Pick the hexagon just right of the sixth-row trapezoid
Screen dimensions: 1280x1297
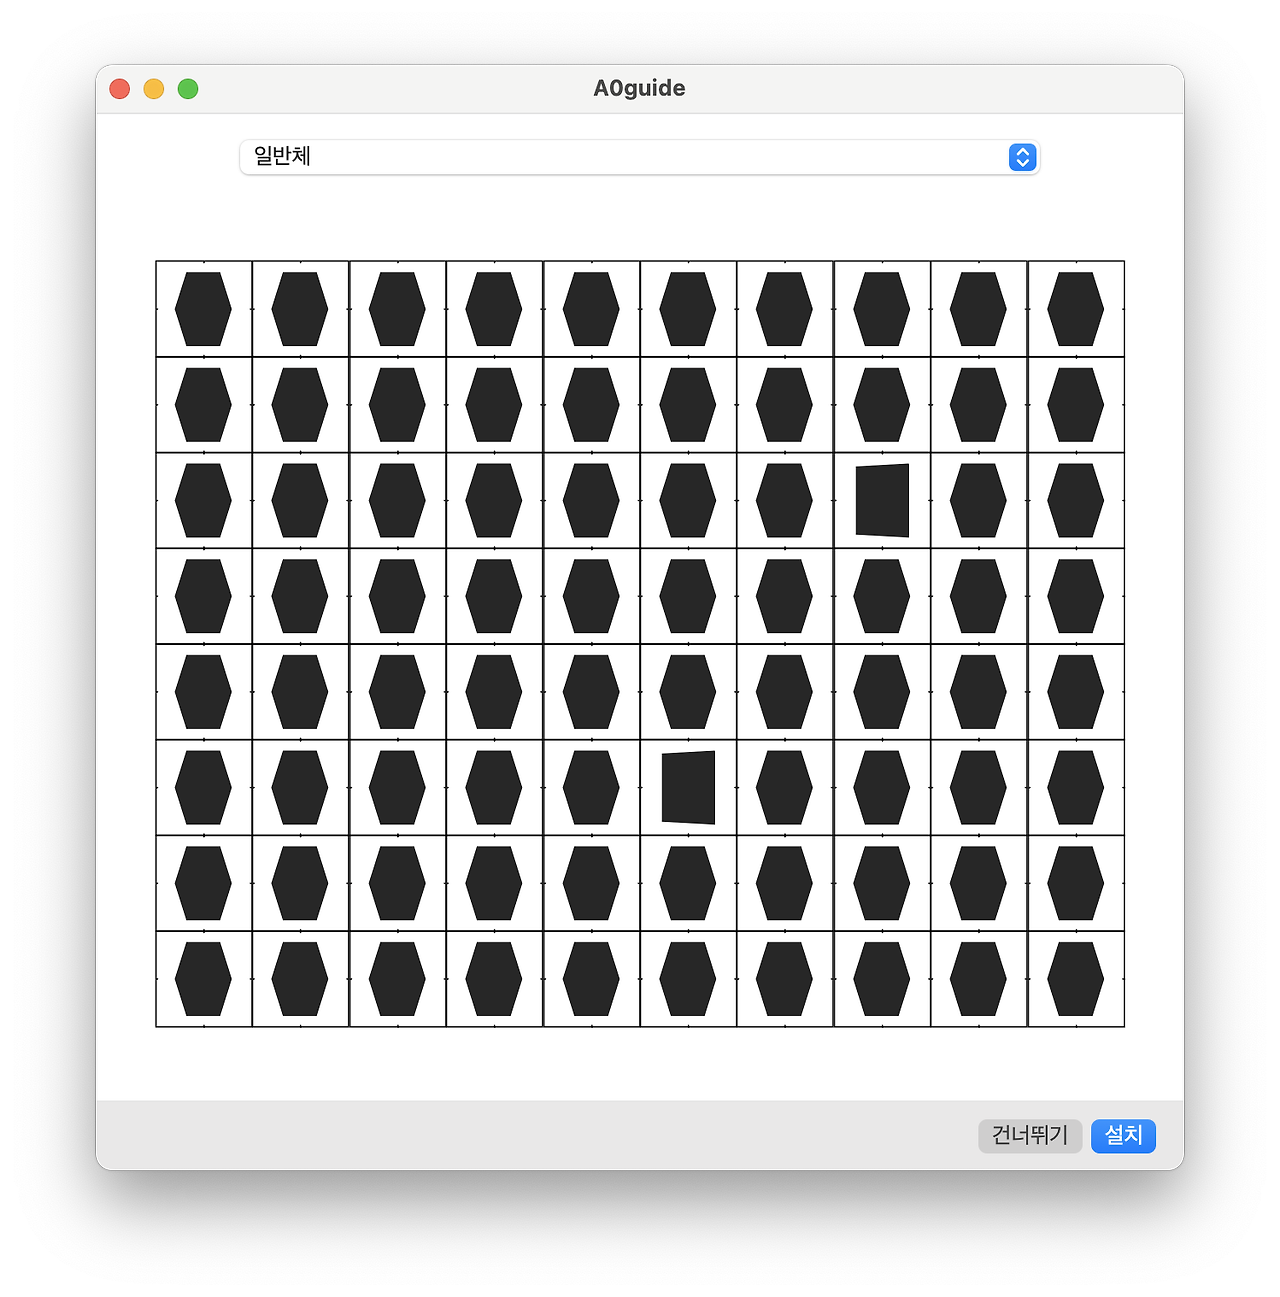pos(785,787)
